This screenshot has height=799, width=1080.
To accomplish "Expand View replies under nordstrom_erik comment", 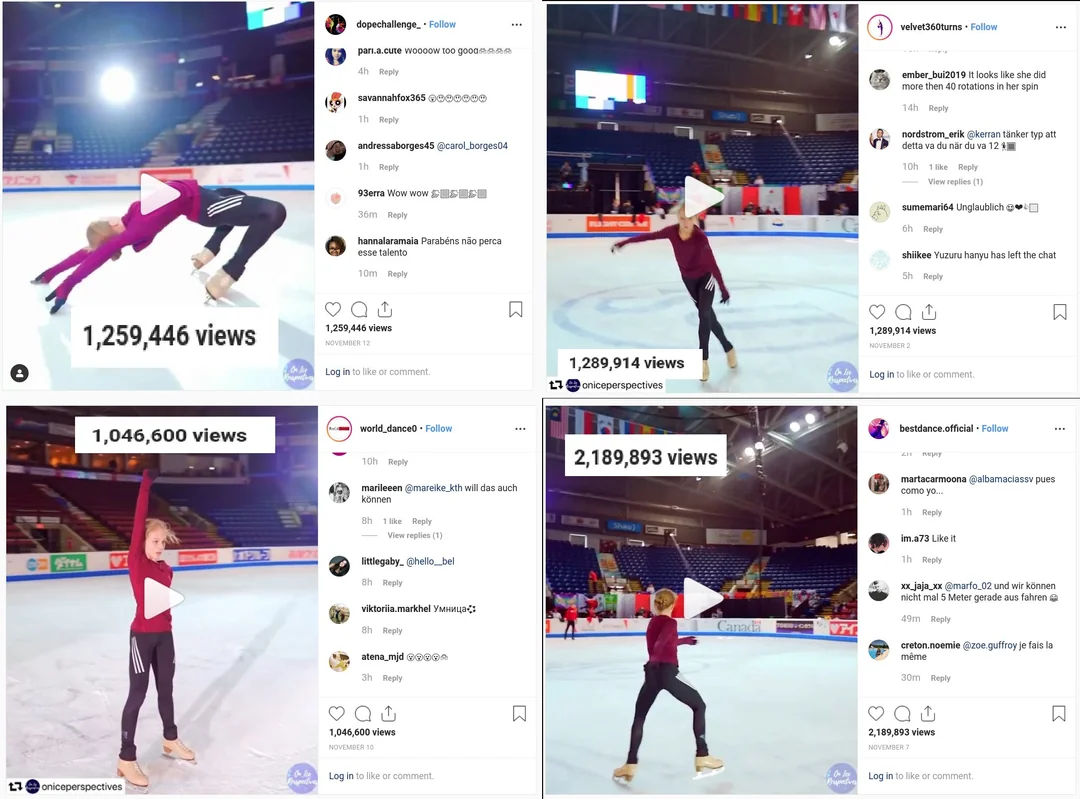I will pos(955,182).
